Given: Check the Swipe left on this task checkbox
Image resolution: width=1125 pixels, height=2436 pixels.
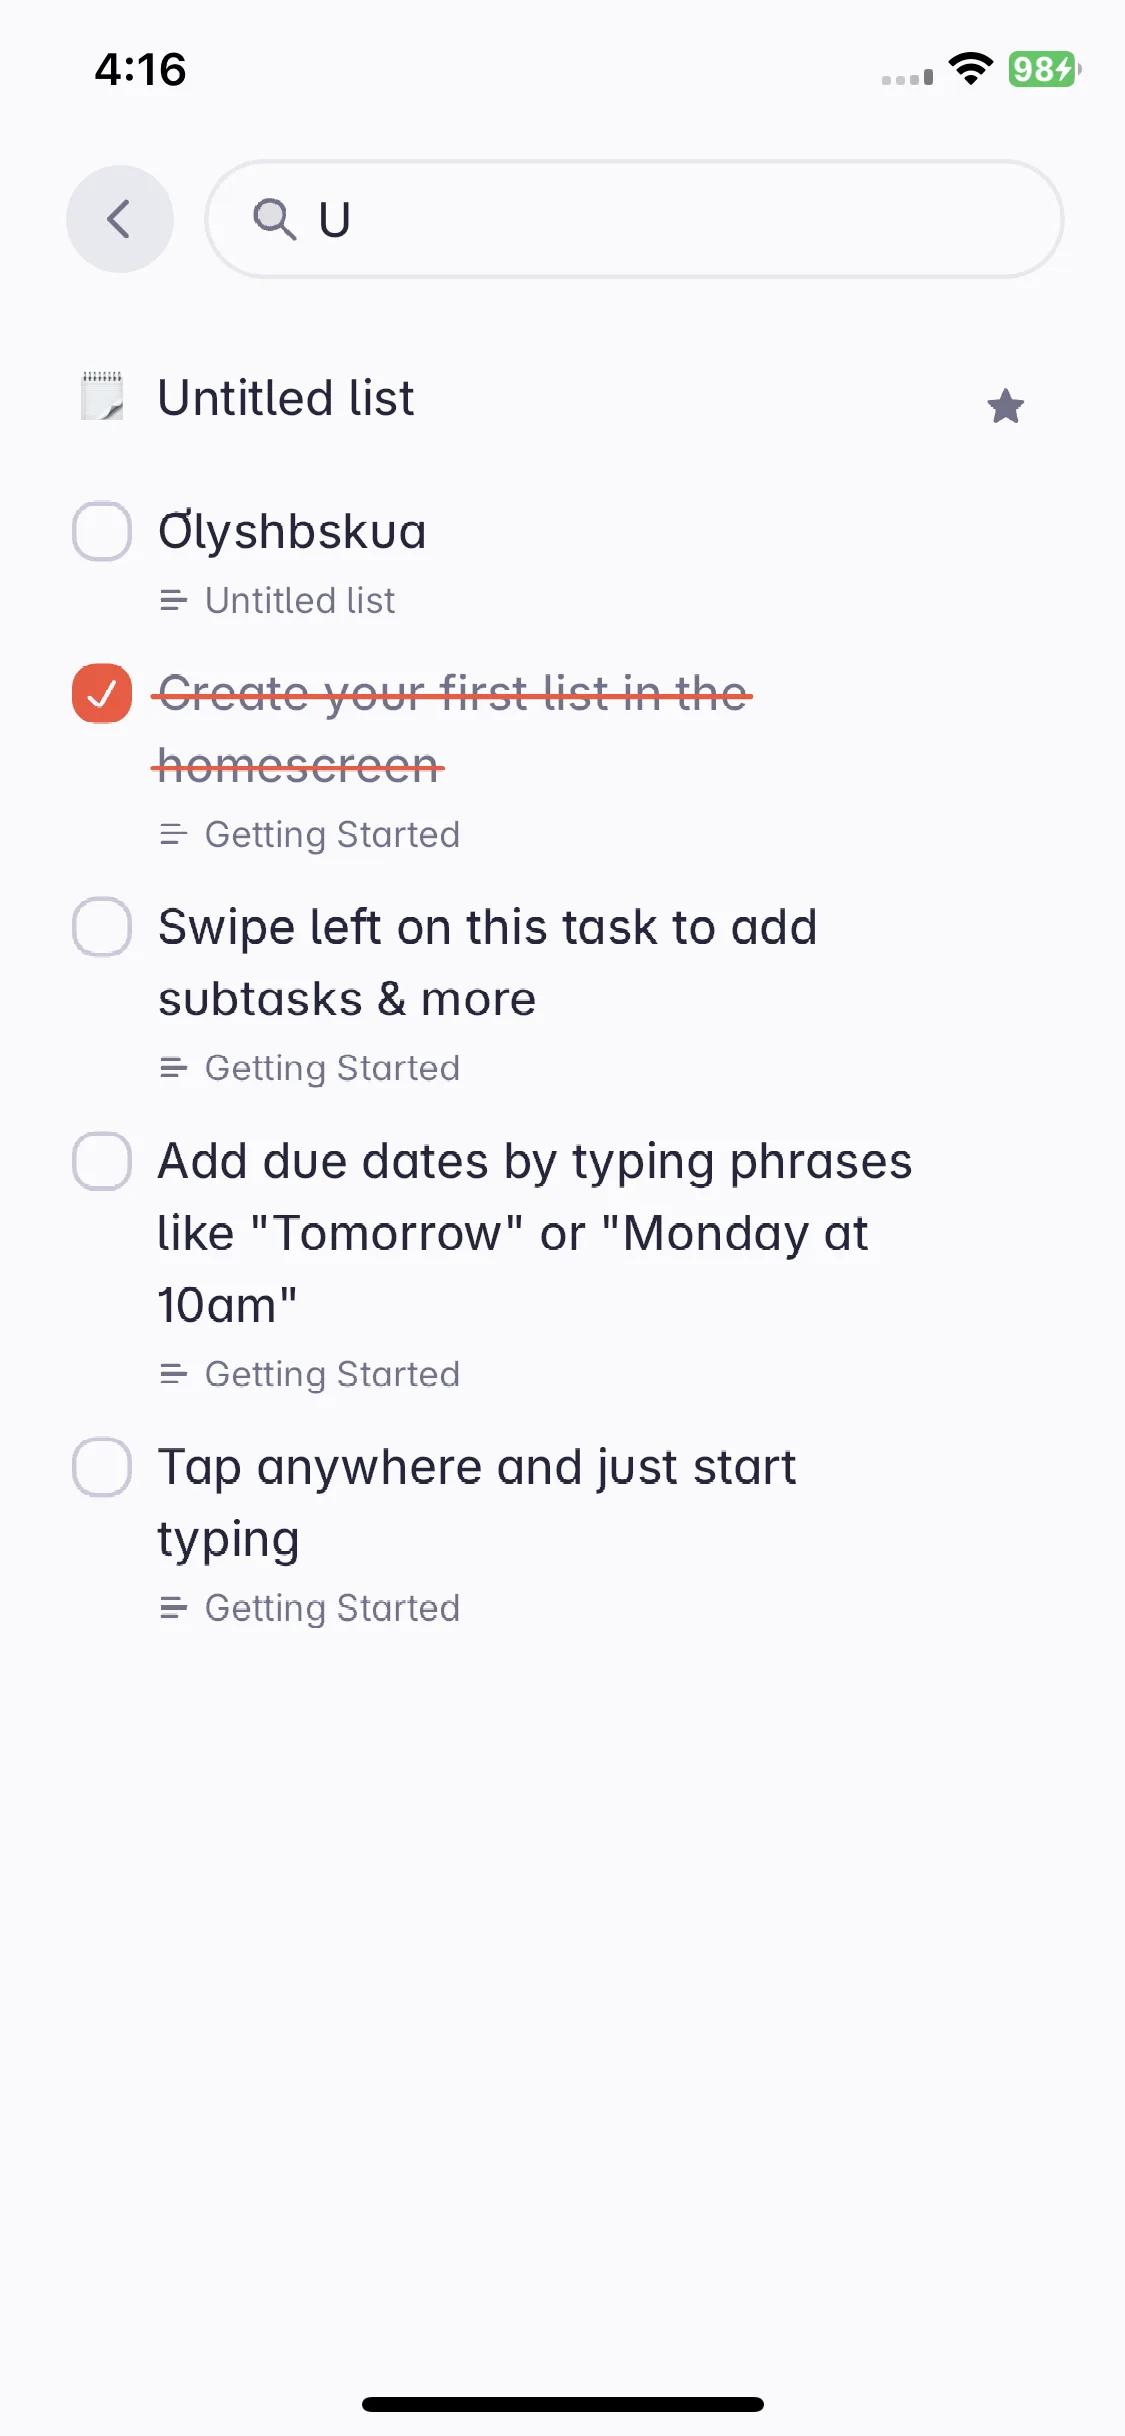Looking at the screenshot, I should click(x=102, y=927).
